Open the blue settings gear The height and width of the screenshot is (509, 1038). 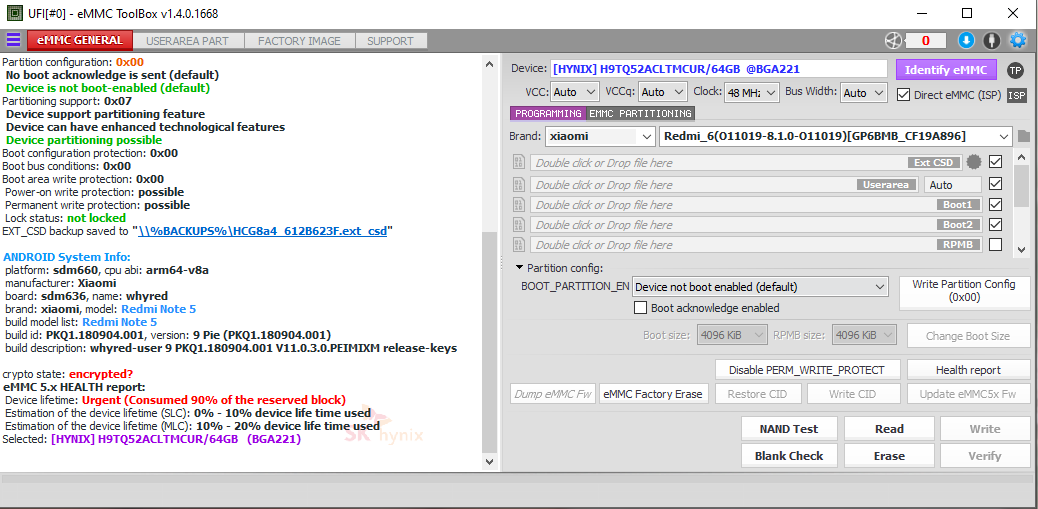tap(1017, 41)
